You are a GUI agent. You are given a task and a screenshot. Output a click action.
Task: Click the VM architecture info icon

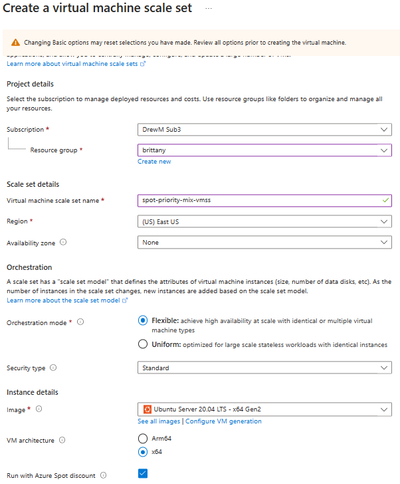coord(62,440)
